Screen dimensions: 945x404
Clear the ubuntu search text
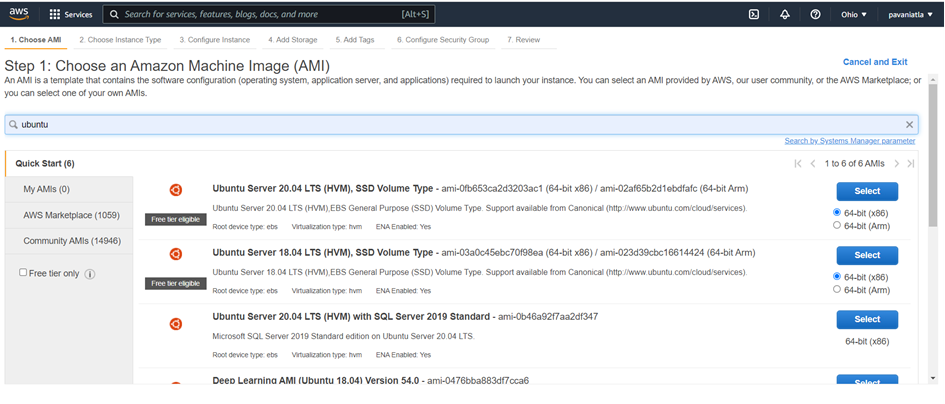click(909, 125)
